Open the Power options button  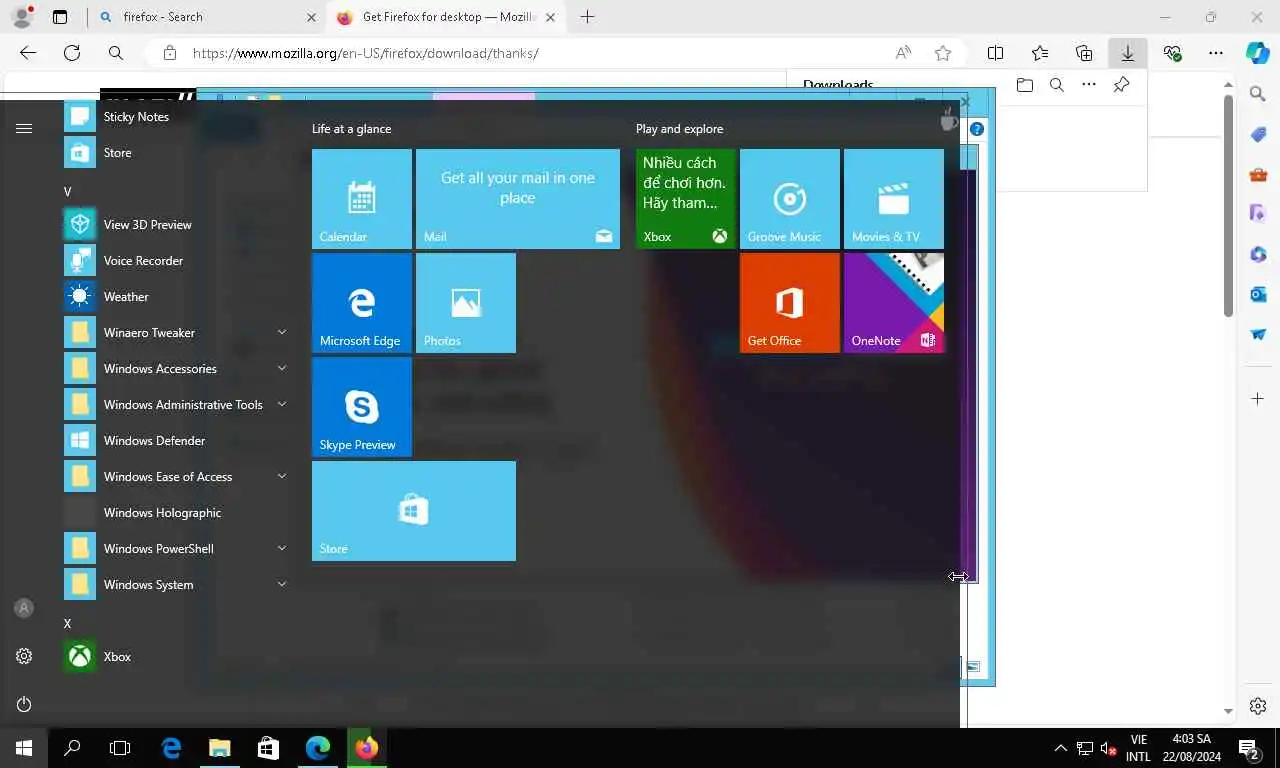[x=24, y=704]
